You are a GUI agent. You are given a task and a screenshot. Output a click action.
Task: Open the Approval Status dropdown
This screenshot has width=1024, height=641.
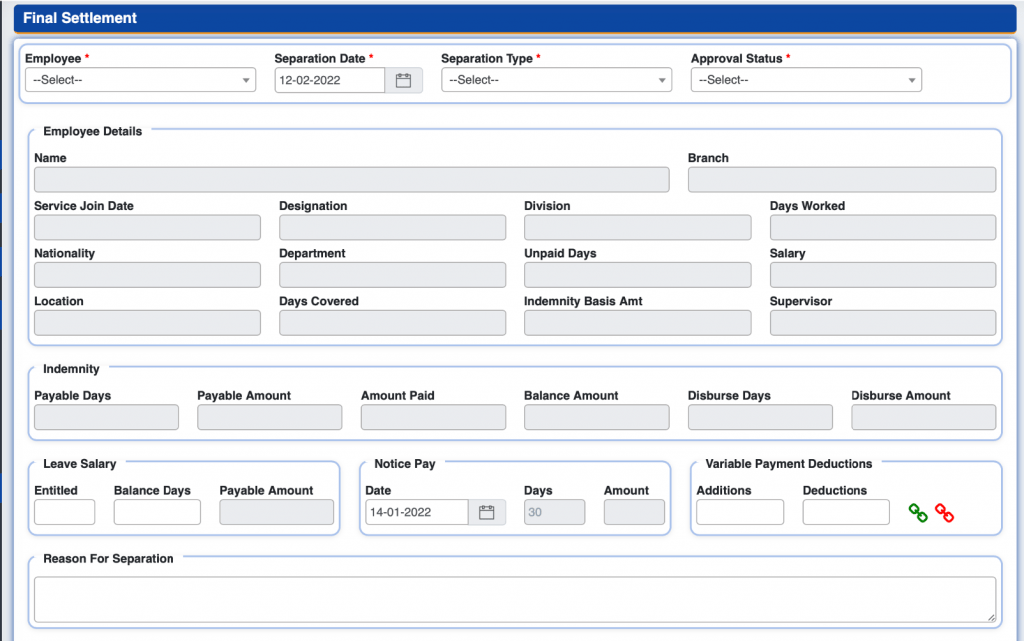(x=805, y=79)
